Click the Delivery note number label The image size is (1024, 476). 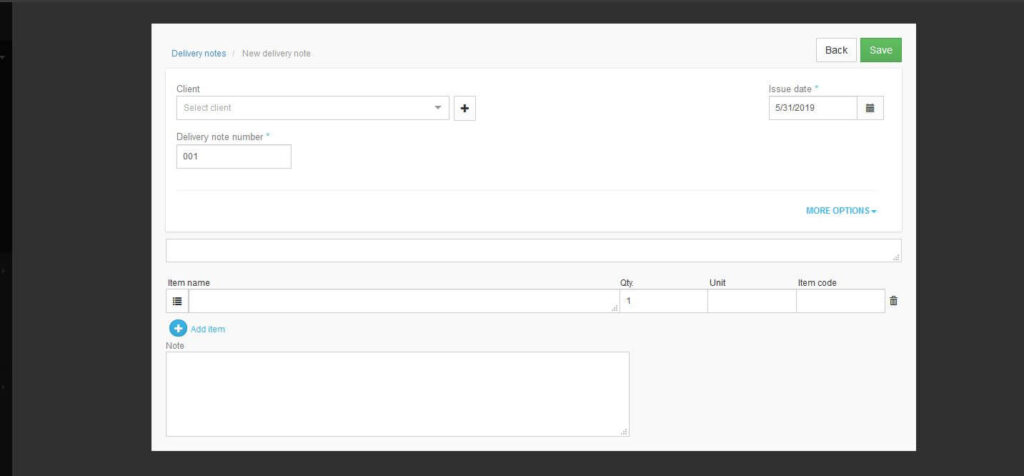click(219, 137)
